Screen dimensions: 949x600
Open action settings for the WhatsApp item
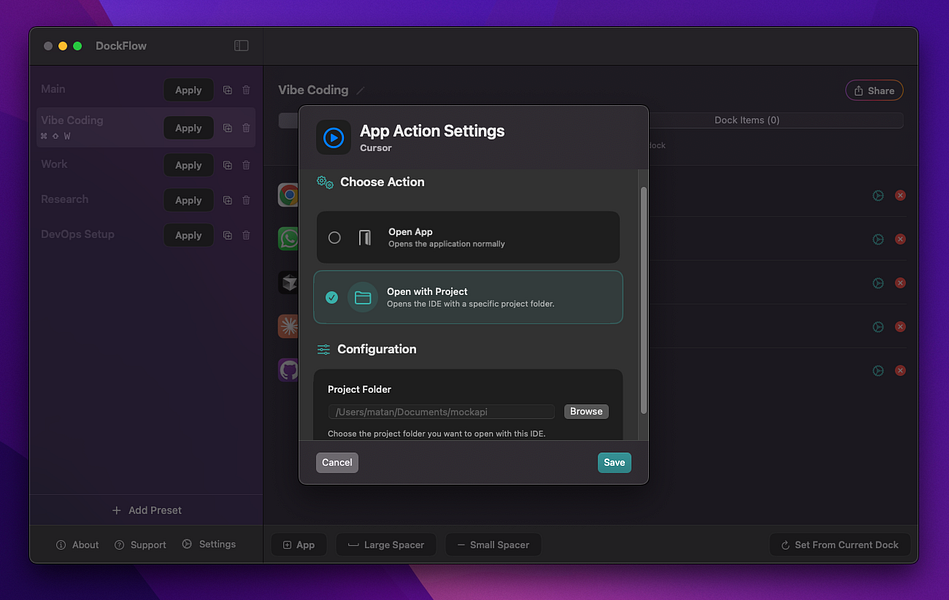click(878, 239)
